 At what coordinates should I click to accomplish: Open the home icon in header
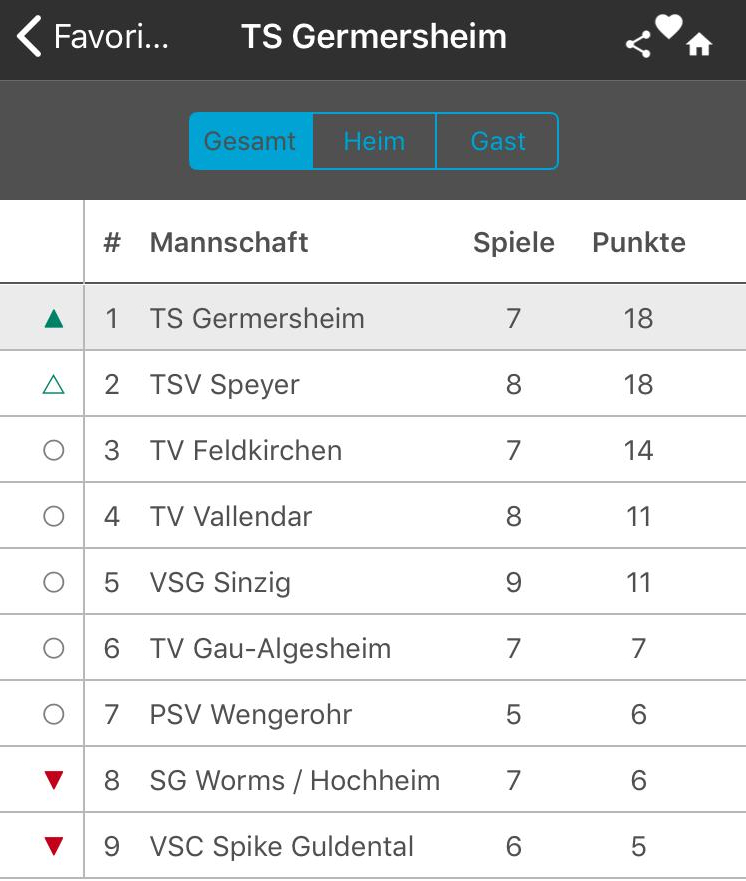699,44
